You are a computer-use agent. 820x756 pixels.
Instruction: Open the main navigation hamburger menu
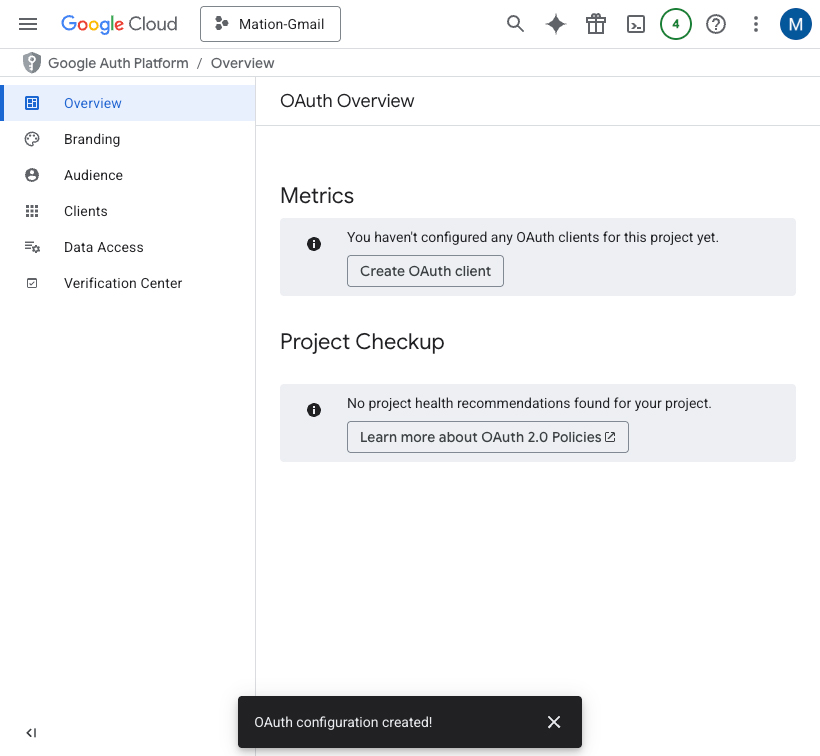(28, 24)
